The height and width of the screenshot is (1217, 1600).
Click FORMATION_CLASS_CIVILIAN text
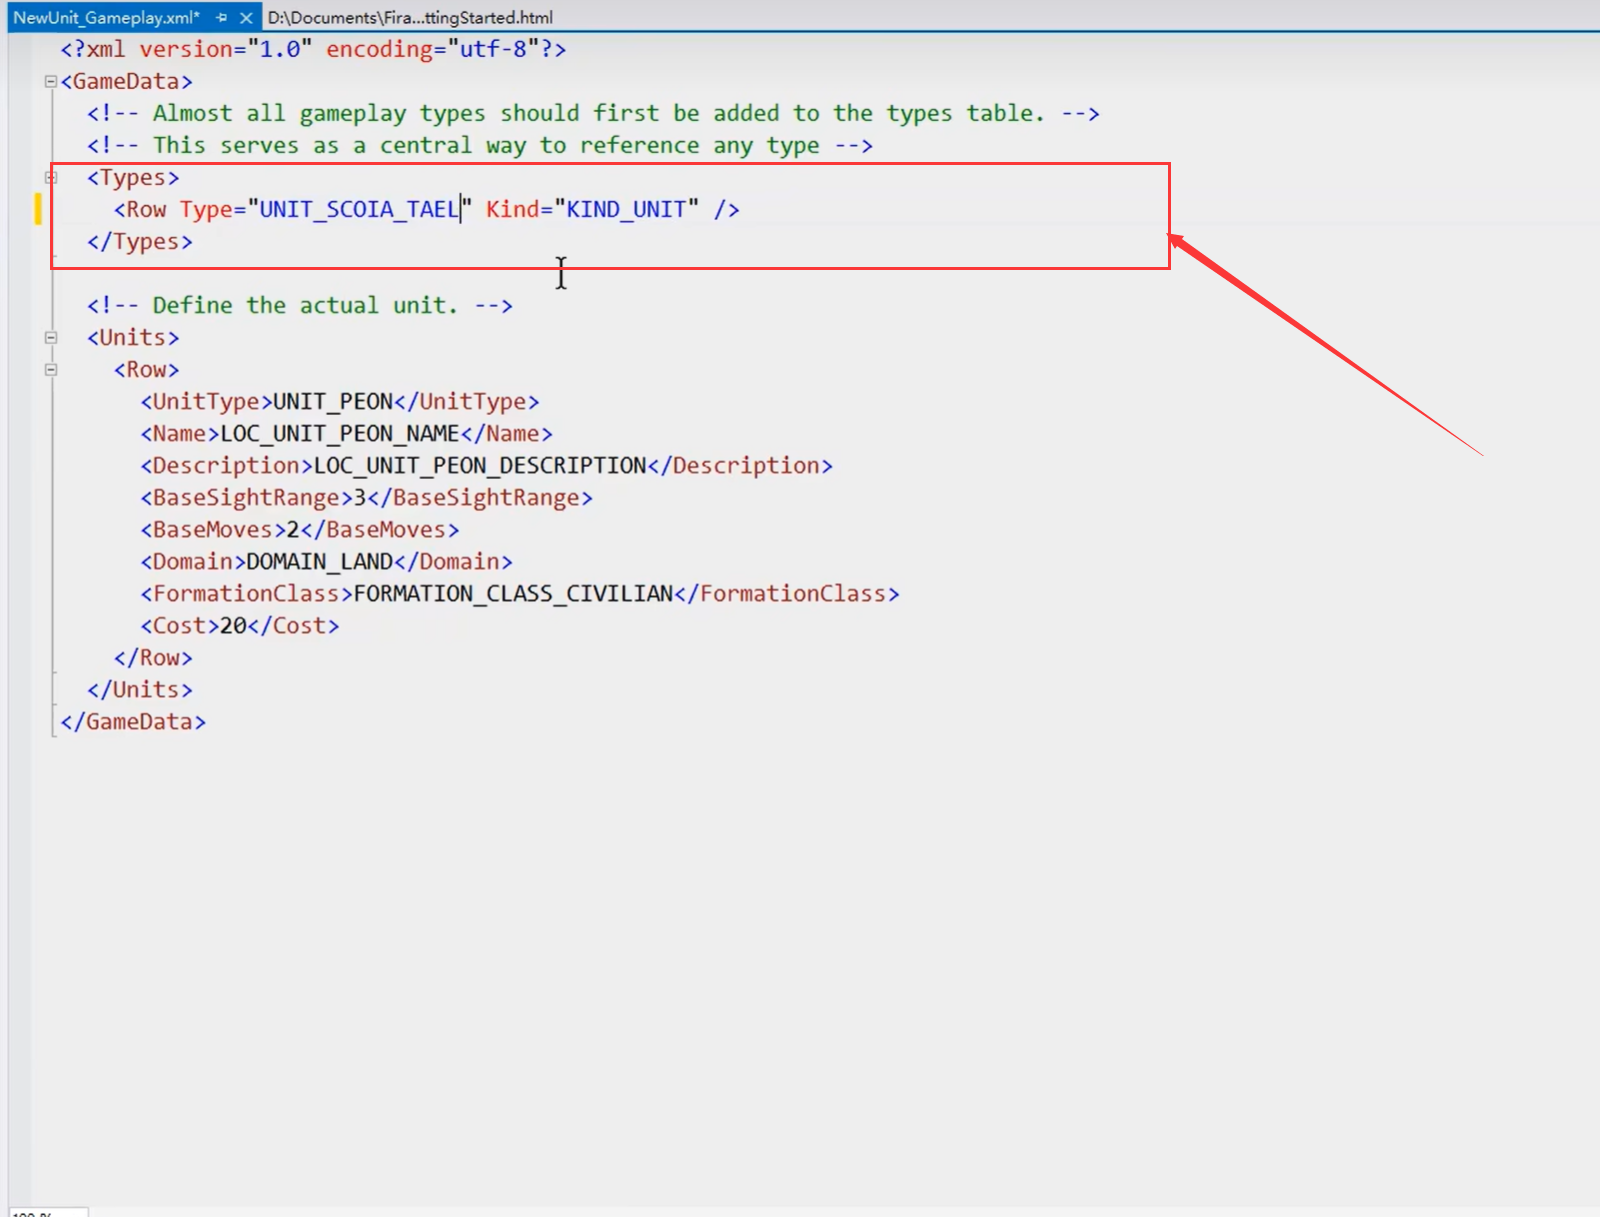[x=513, y=594]
